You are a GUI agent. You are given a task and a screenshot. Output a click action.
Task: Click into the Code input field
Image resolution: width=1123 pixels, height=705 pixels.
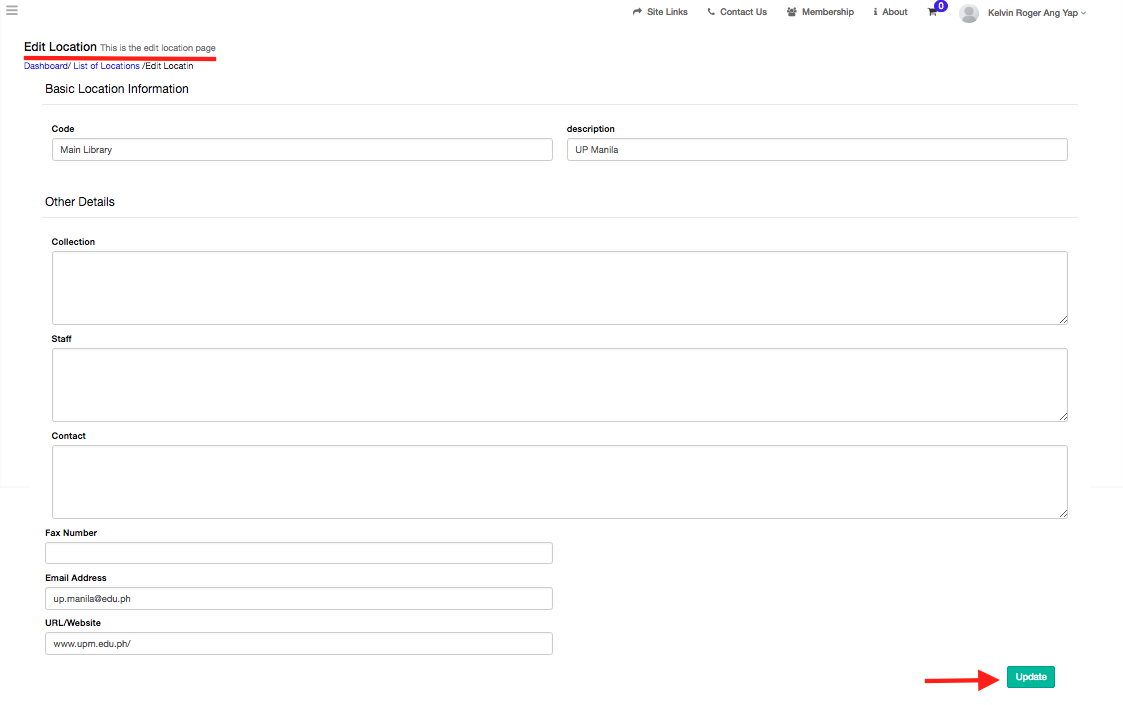click(x=301, y=150)
